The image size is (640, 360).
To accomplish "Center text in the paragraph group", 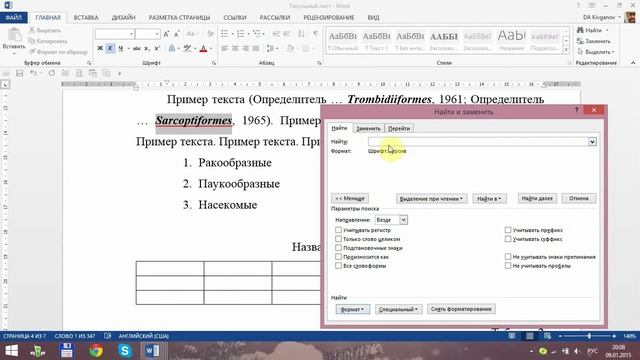I will pyautogui.click(x=235, y=48).
